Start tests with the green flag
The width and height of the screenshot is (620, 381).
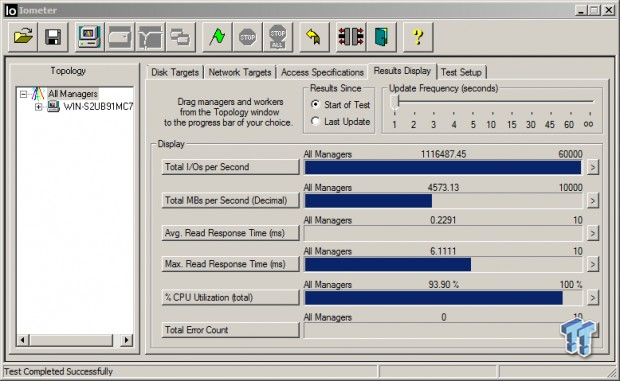point(217,37)
